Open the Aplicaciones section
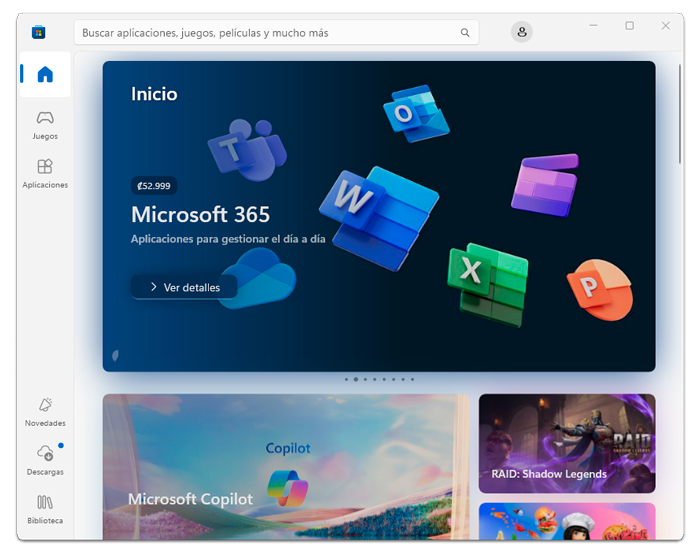This screenshot has width=700, height=552. (x=45, y=174)
